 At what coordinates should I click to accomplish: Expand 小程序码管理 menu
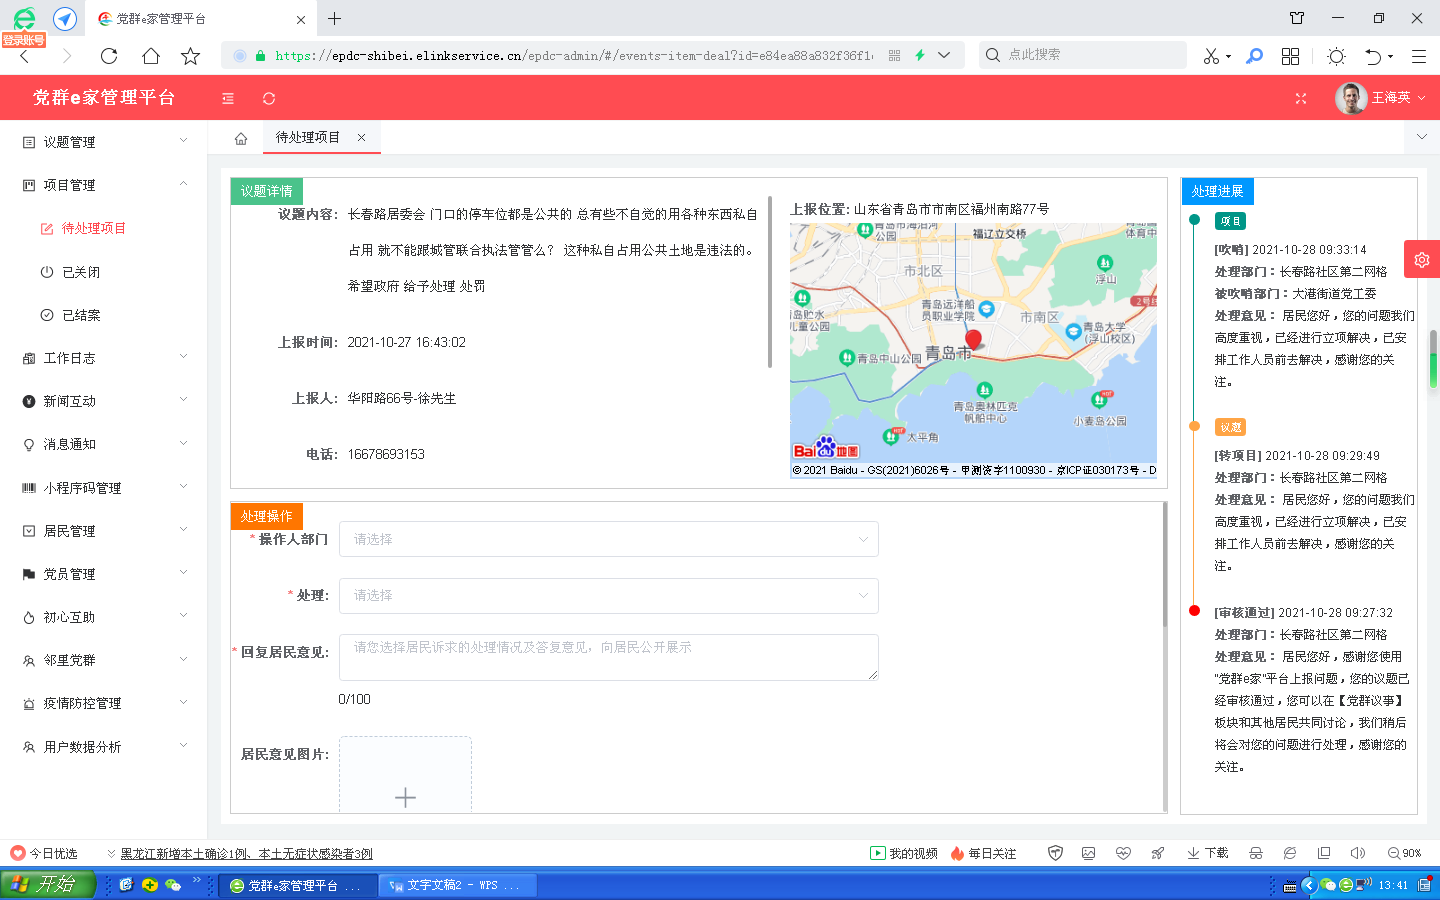(104, 488)
